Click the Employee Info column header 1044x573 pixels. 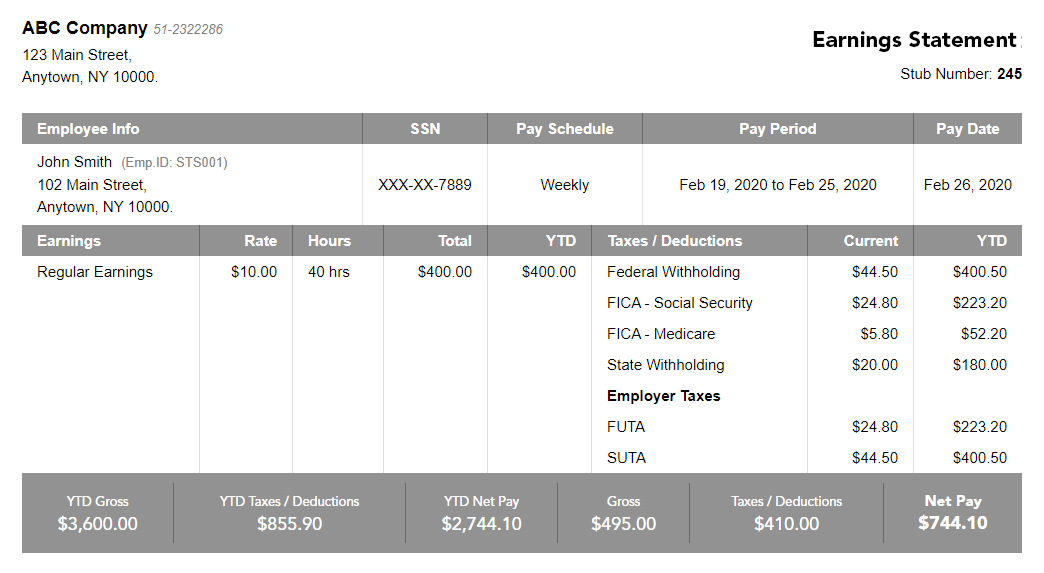88,129
